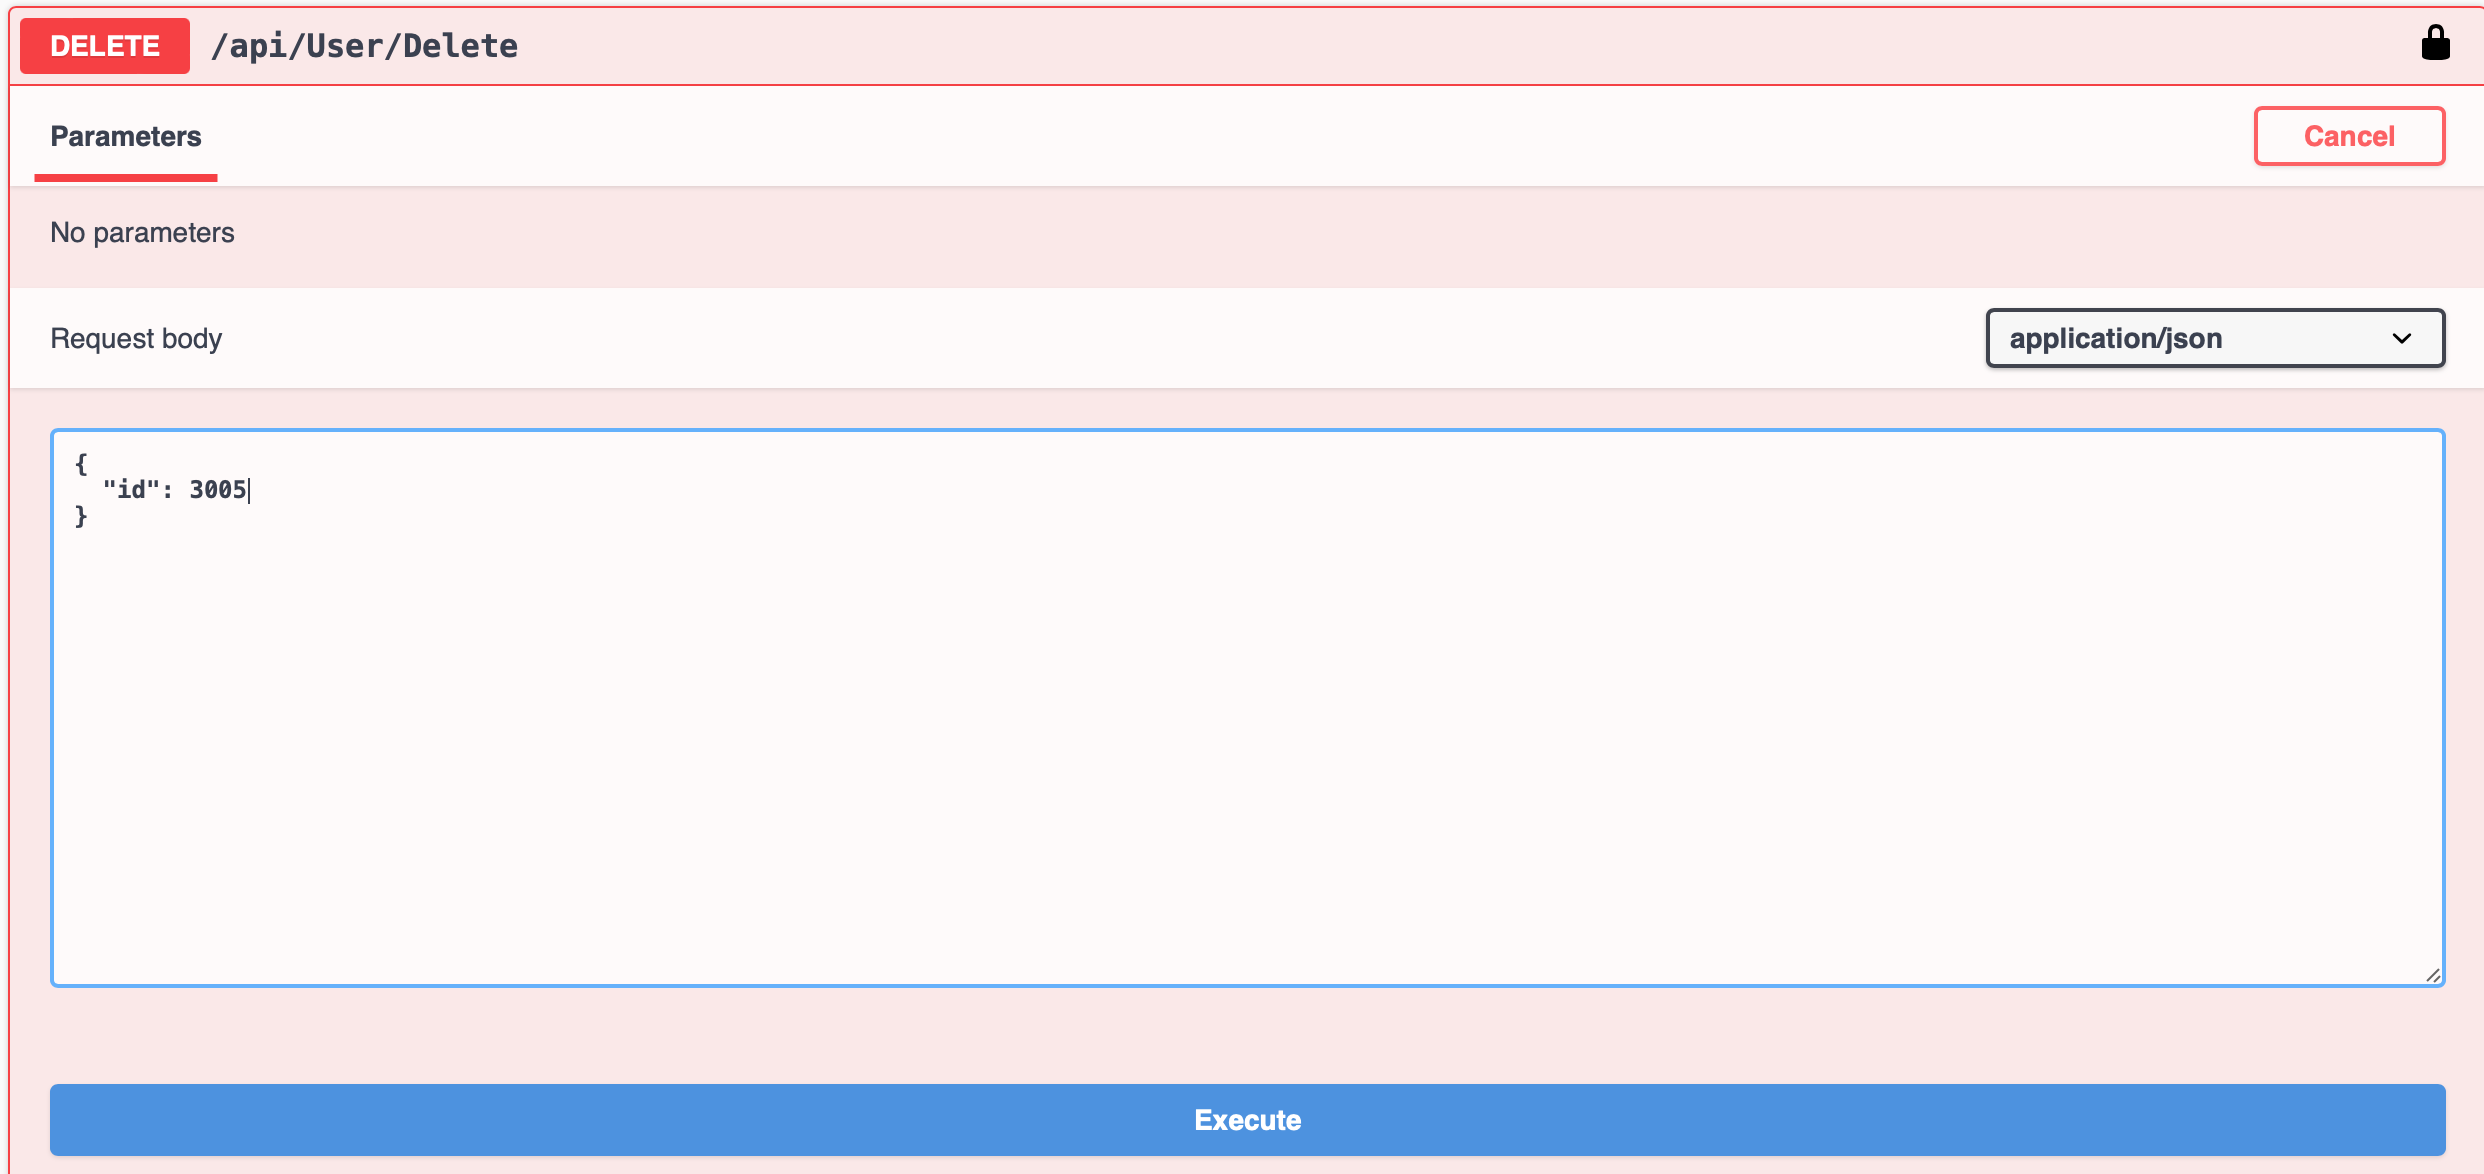This screenshot has height=1174, width=2484.
Task: Click the colon after "id" in JSON
Action: coord(167,490)
